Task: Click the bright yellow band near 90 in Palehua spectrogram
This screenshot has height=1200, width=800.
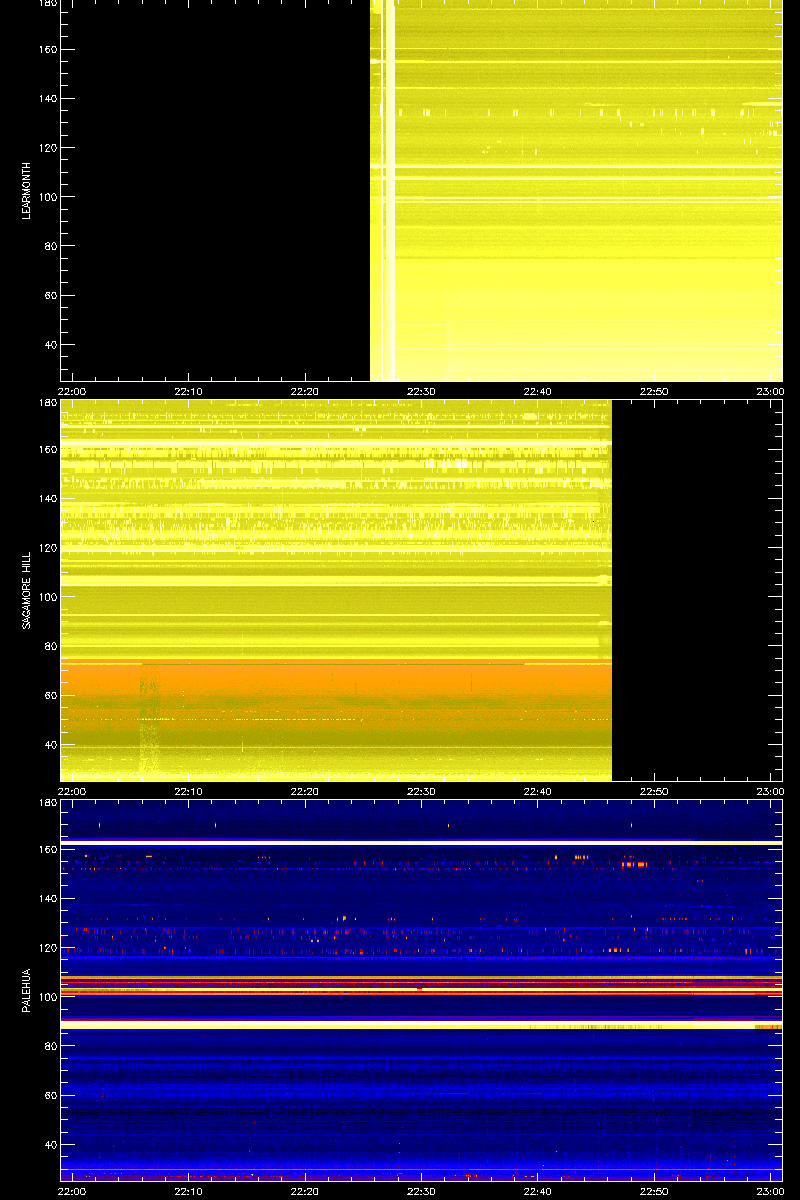Action: tap(421, 1025)
